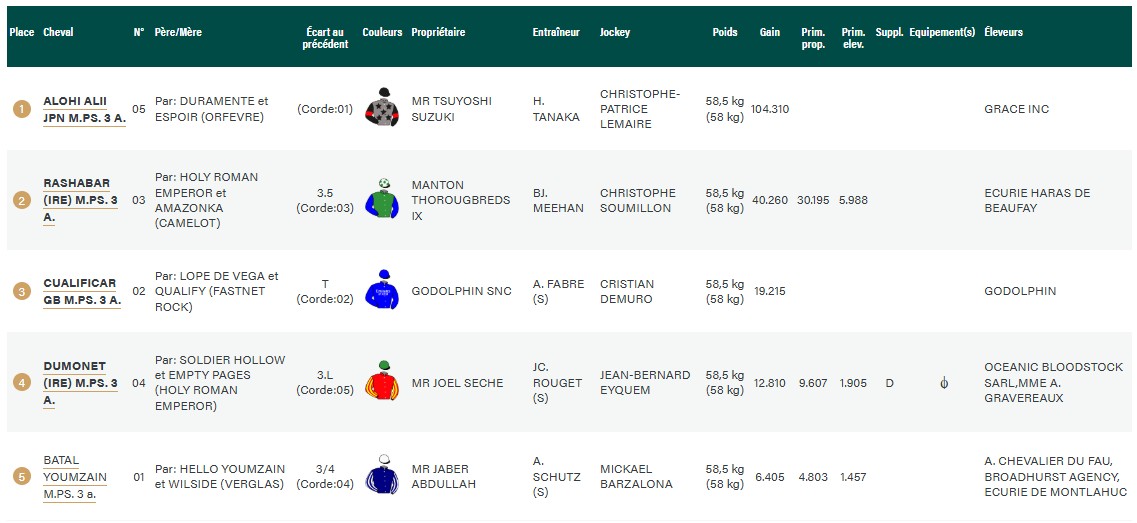
Task: Open the DUMONET (IRE) horse link
Action: coord(80,383)
